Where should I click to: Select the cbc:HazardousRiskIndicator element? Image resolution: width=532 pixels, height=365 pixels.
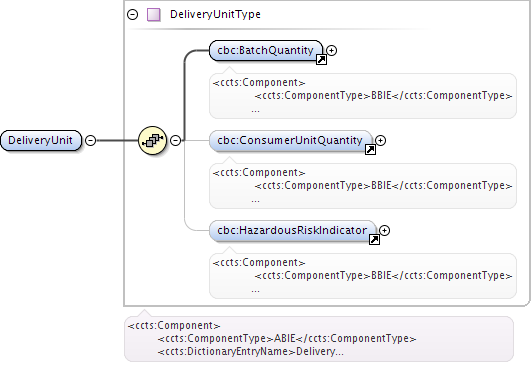[292, 230]
